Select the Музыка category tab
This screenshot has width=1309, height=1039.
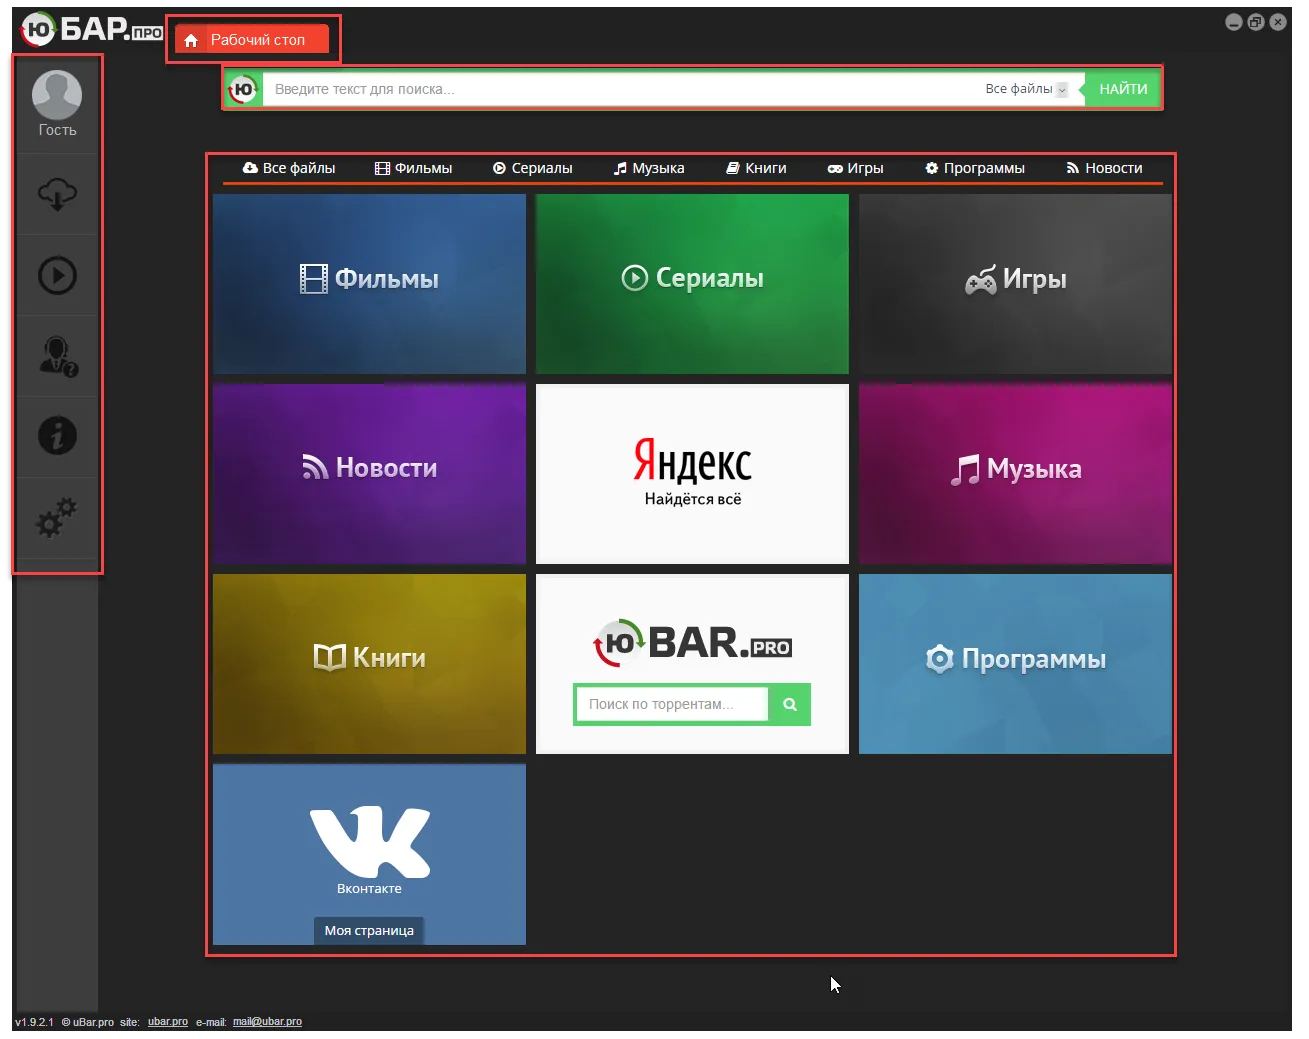[x=649, y=168]
